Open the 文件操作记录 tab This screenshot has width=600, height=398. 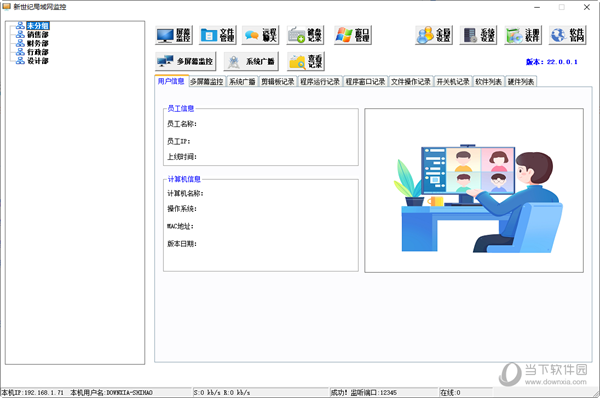pyautogui.click(x=411, y=82)
